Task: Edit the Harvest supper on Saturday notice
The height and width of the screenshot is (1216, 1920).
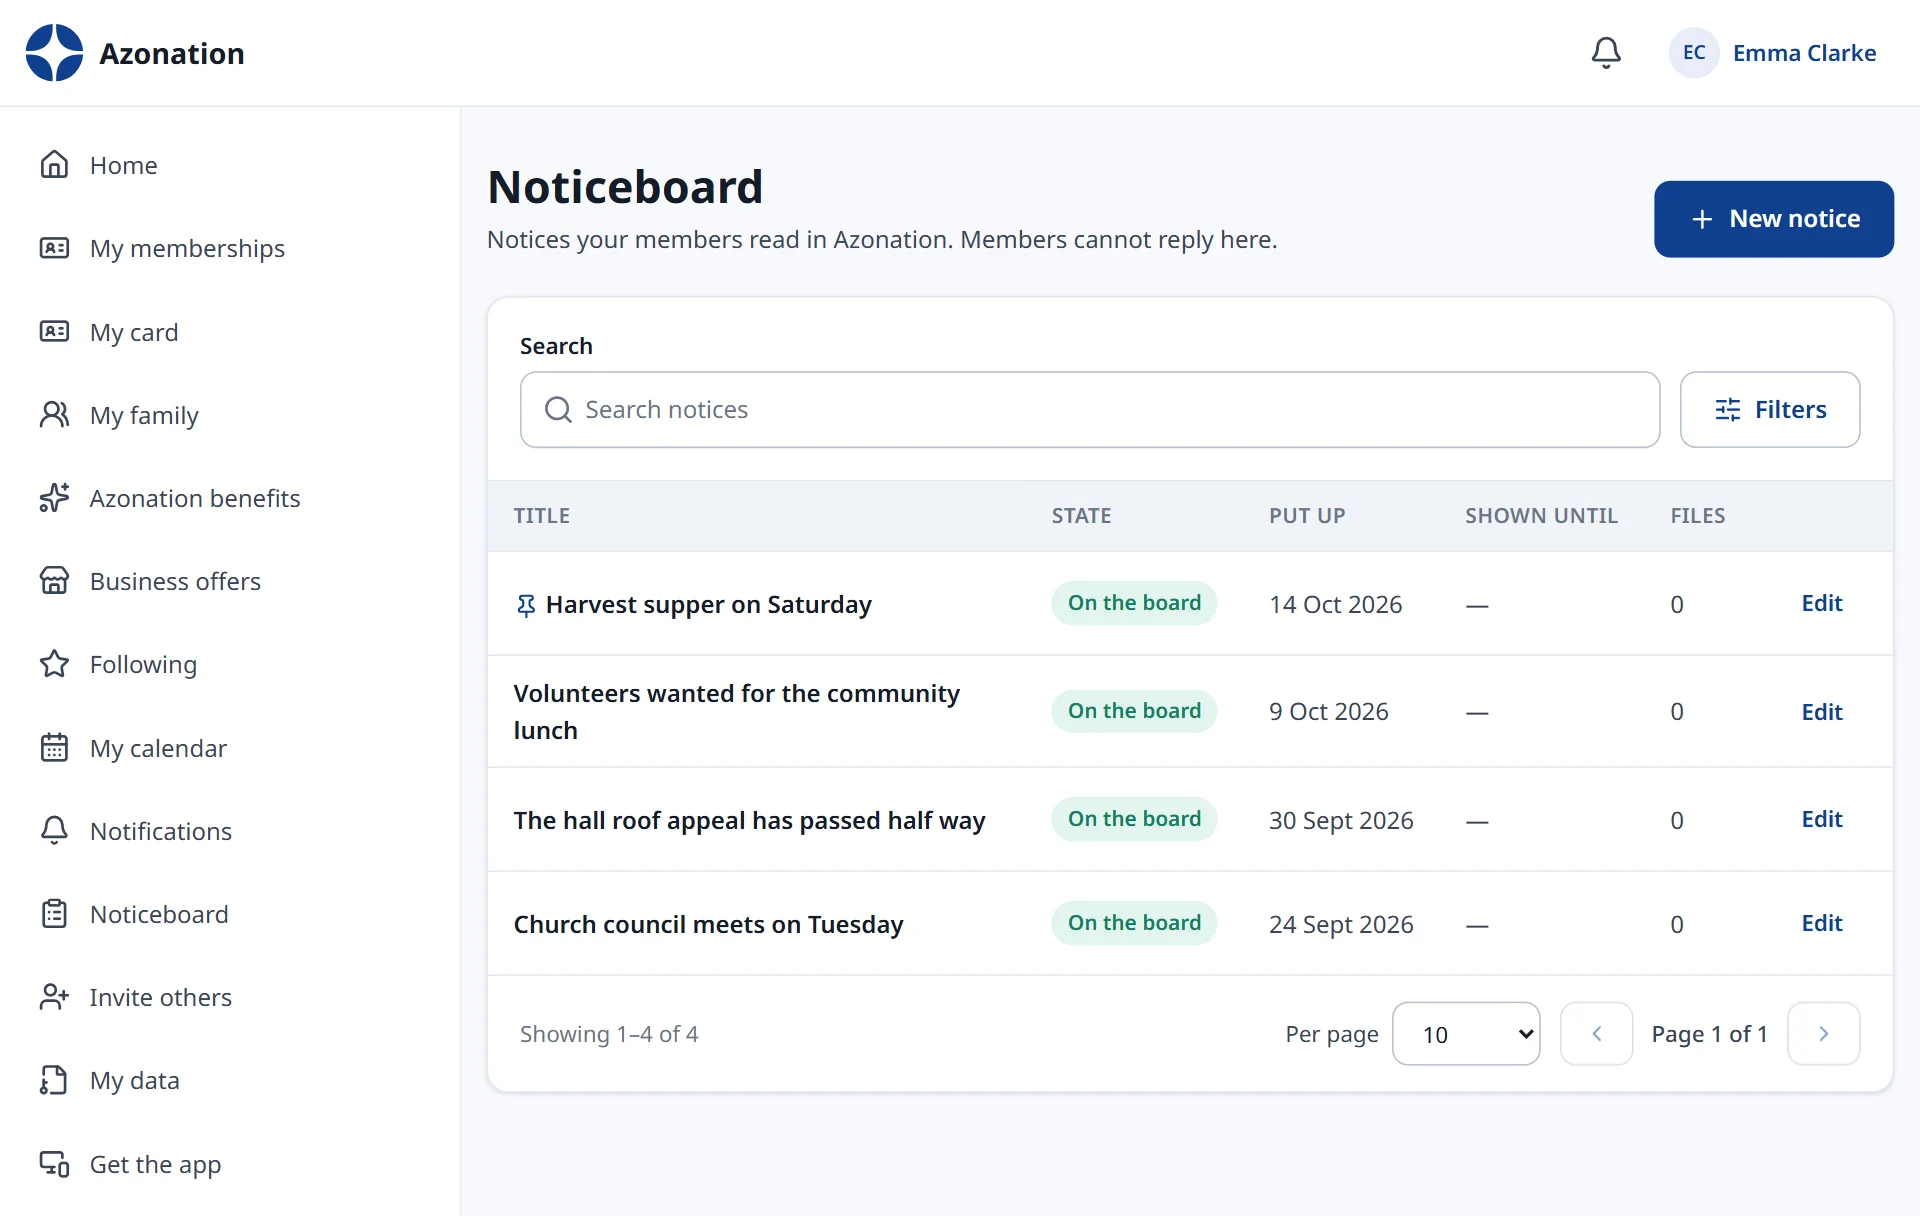Action: 1822,603
